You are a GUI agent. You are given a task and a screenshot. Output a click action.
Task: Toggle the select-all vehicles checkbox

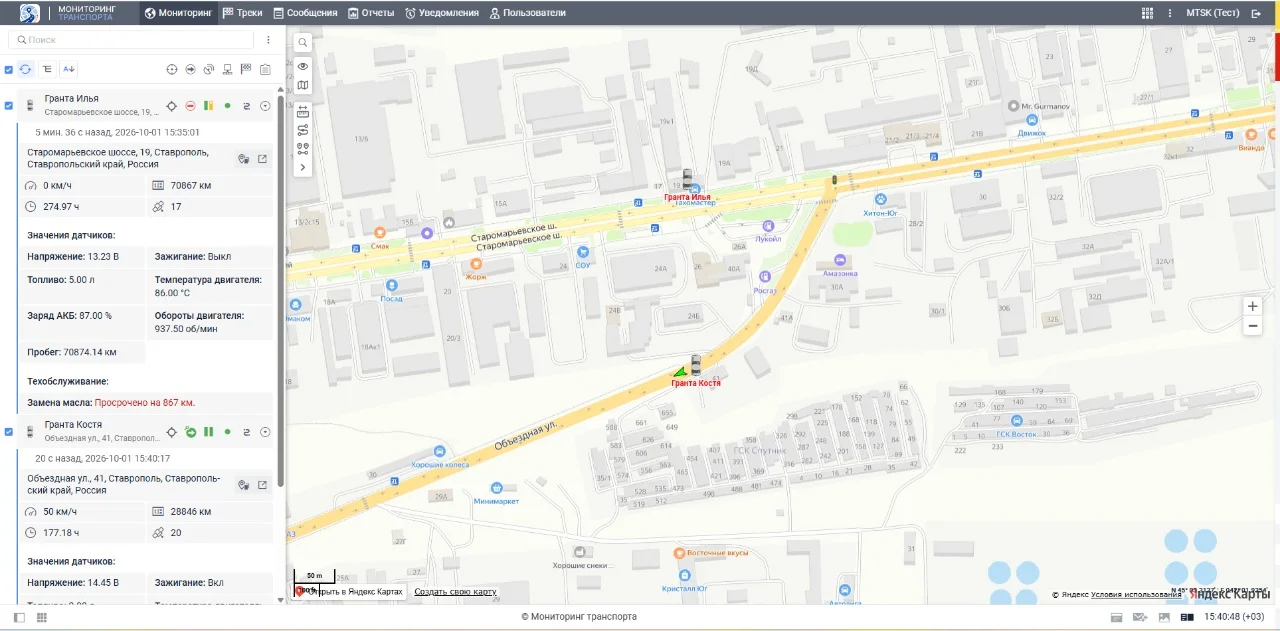coord(9,69)
